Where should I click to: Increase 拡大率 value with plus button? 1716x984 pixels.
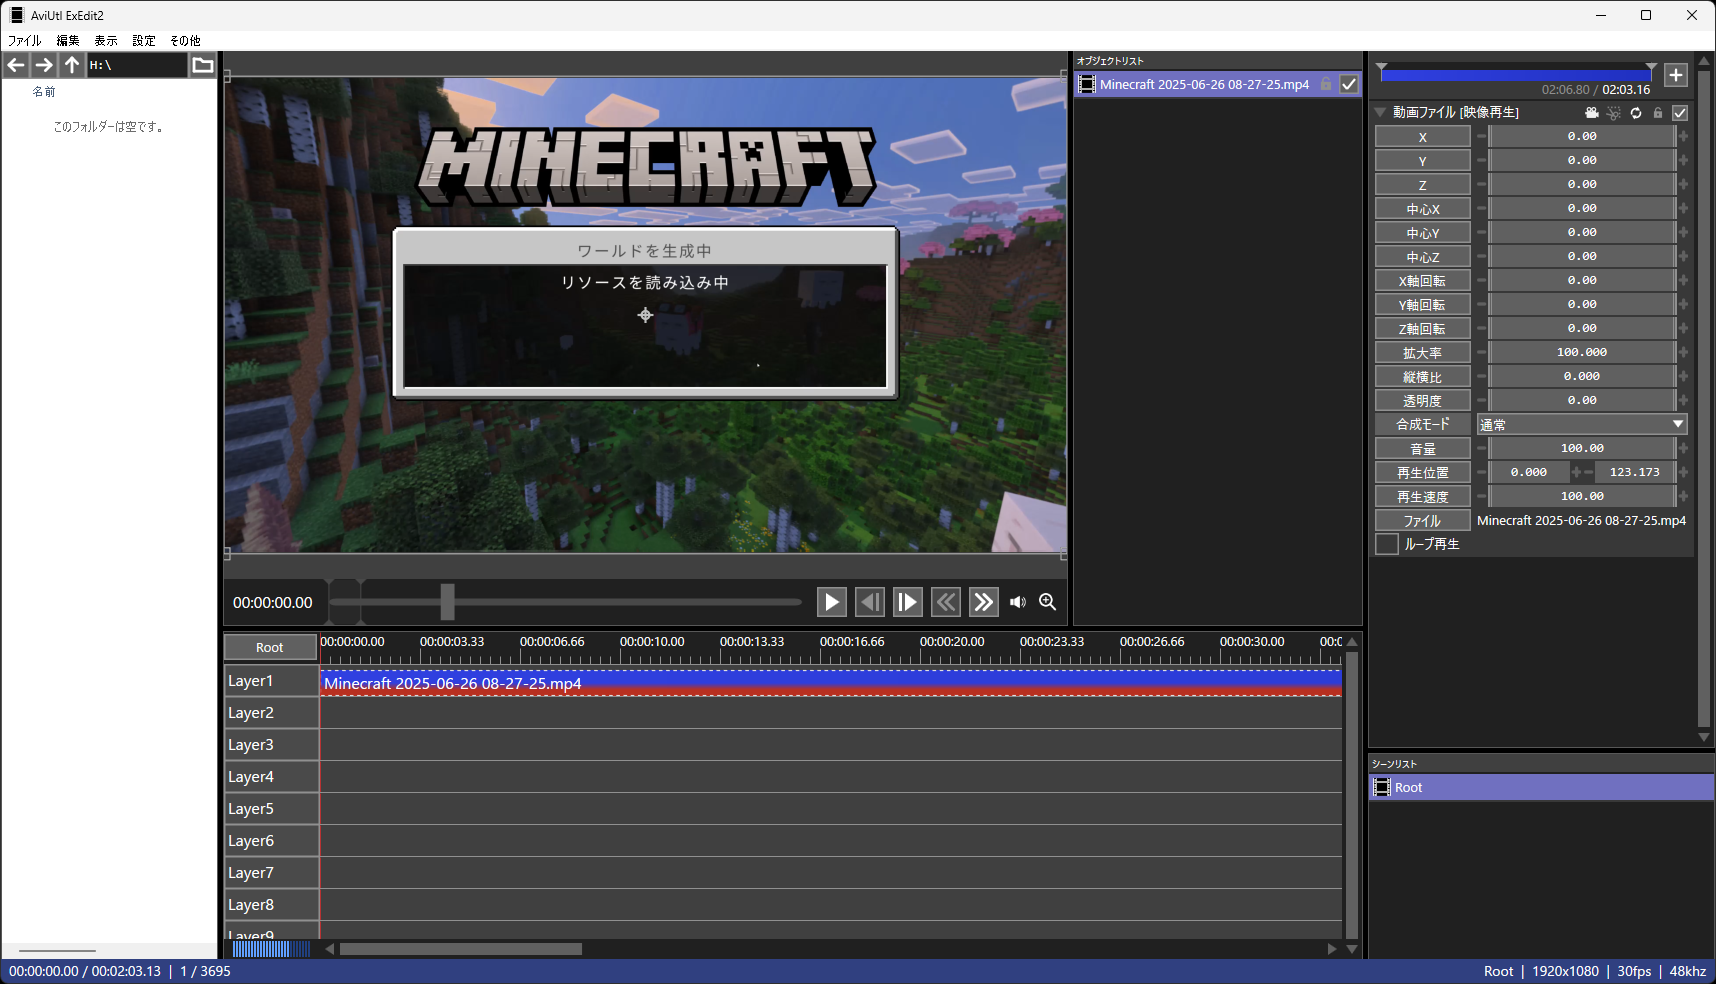coord(1683,352)
